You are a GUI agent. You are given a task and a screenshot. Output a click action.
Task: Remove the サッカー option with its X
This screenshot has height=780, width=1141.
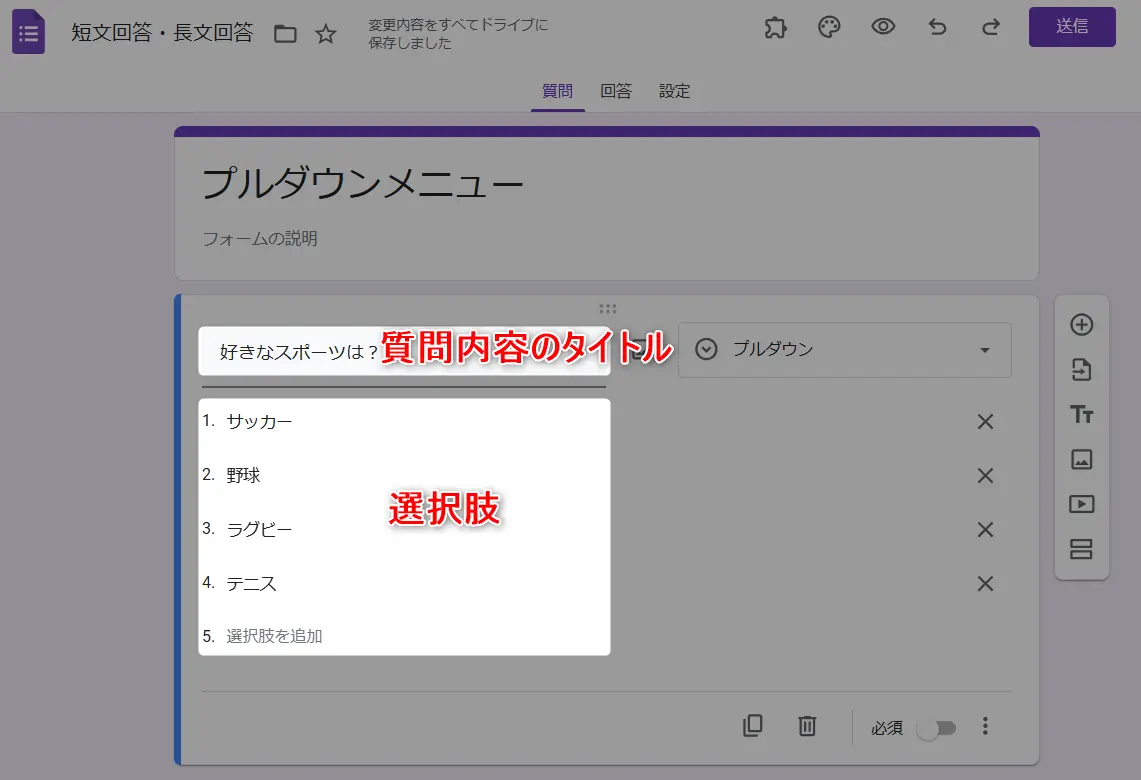[x=985, y=422]
